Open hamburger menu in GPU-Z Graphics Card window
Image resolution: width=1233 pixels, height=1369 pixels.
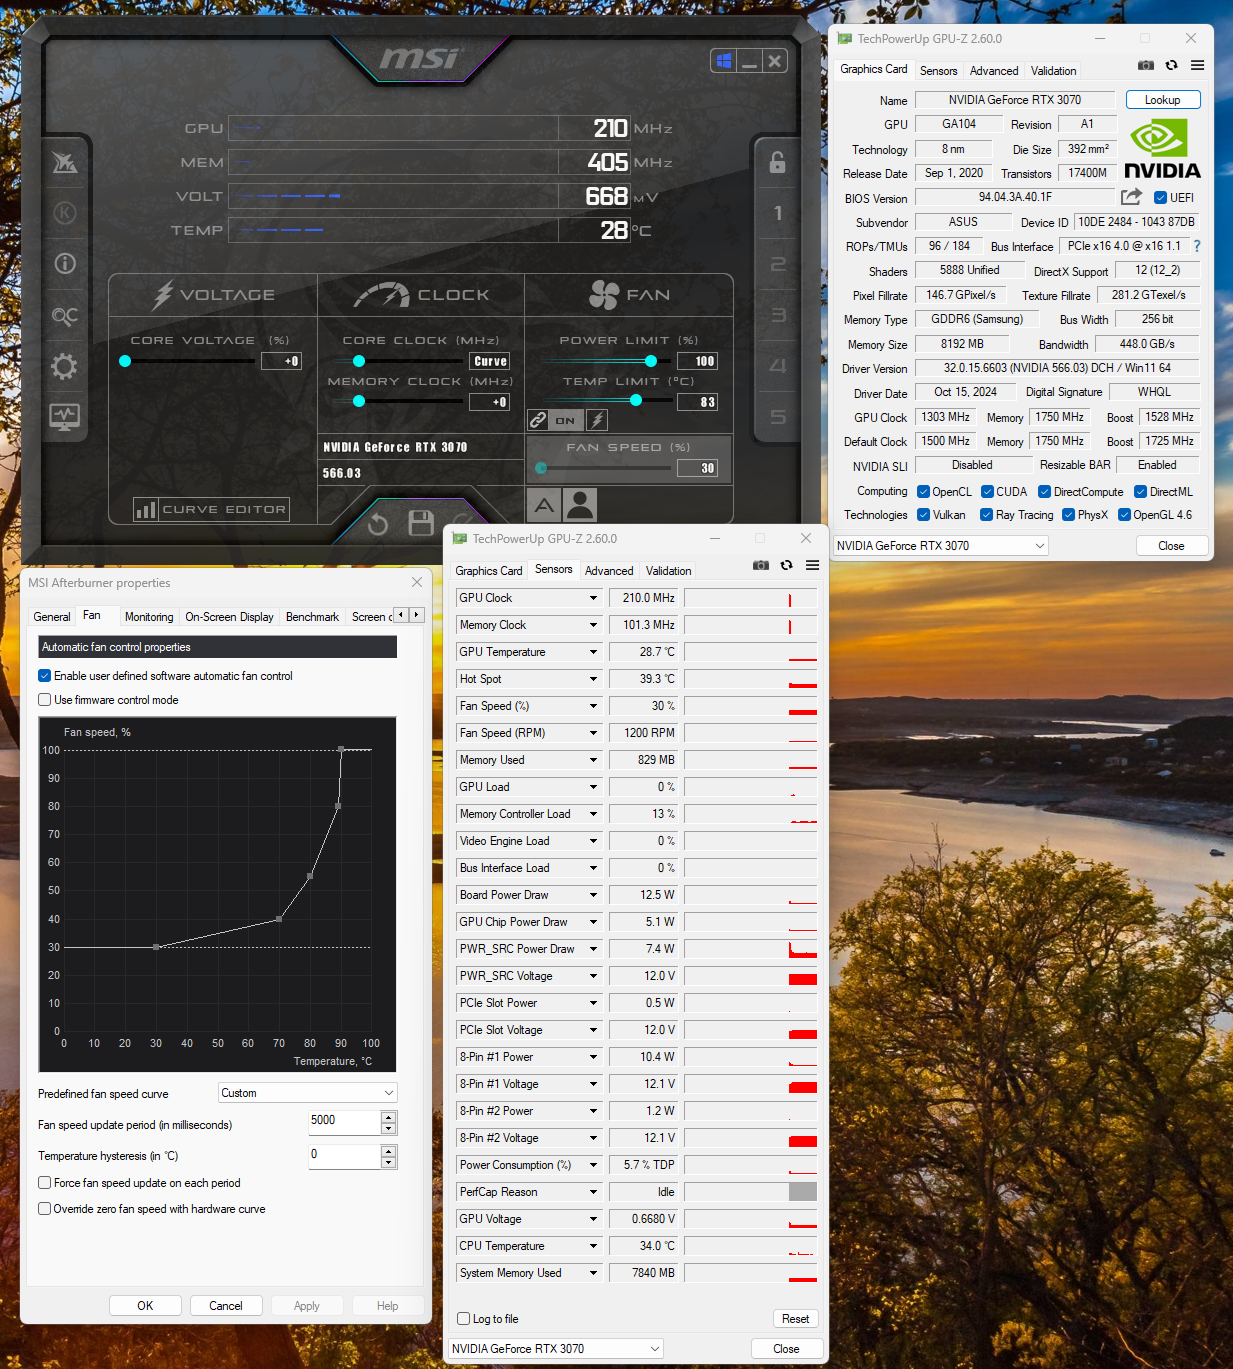click(x=1197, y=65)
